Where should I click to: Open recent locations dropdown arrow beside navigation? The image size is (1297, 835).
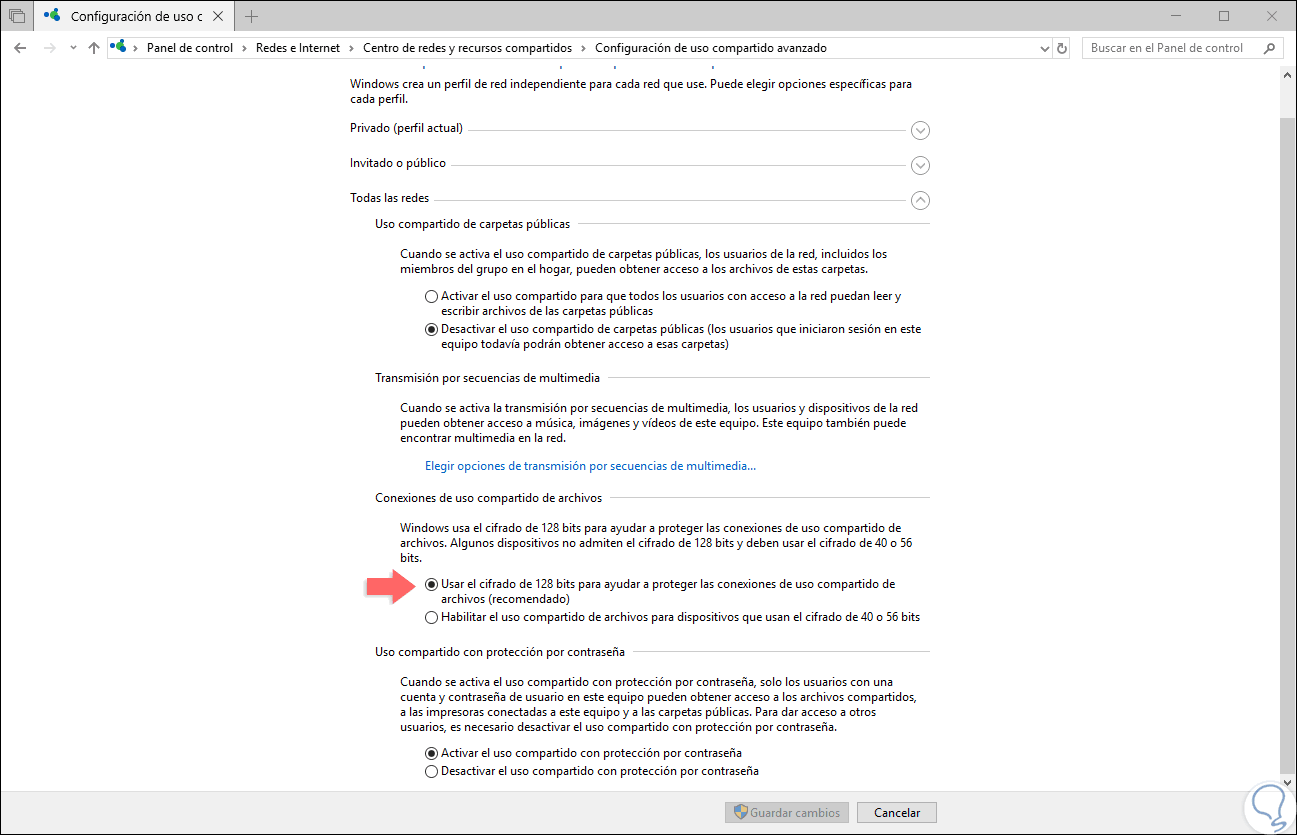[x=73, y=48]
